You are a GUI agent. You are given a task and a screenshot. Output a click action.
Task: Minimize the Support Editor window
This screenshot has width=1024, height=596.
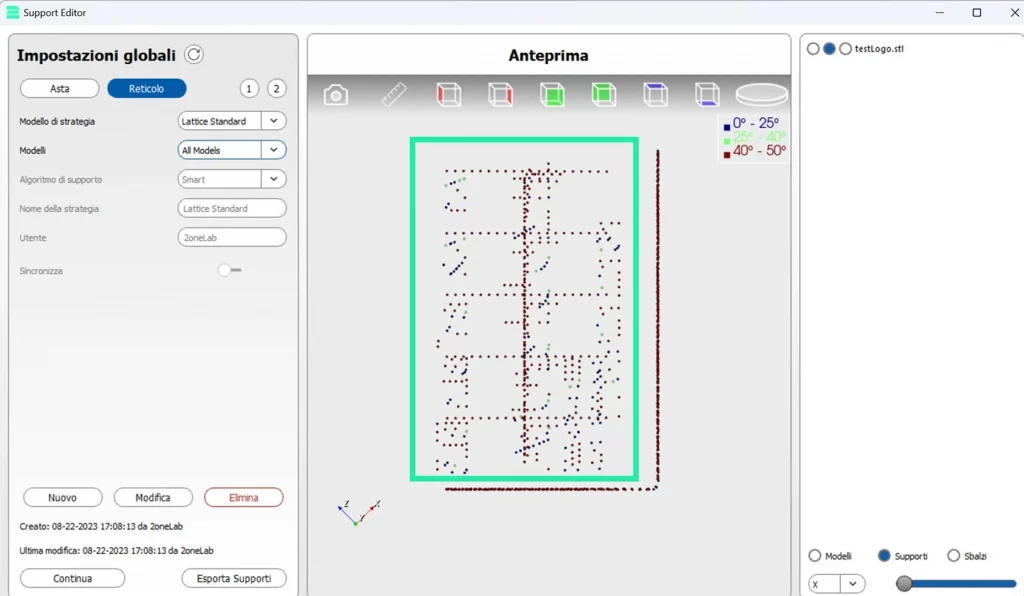[940, 12]
